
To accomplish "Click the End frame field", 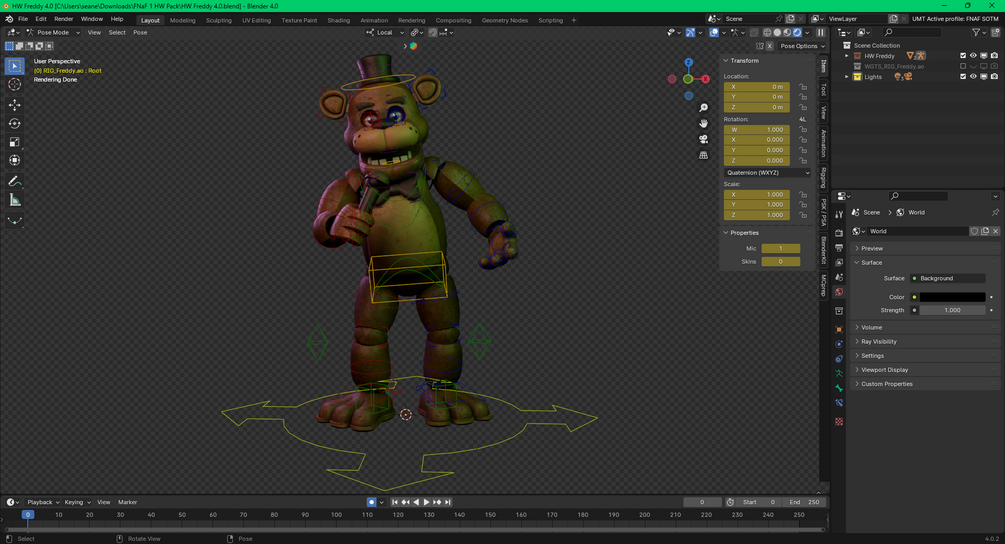I will [x=805, y=502].
